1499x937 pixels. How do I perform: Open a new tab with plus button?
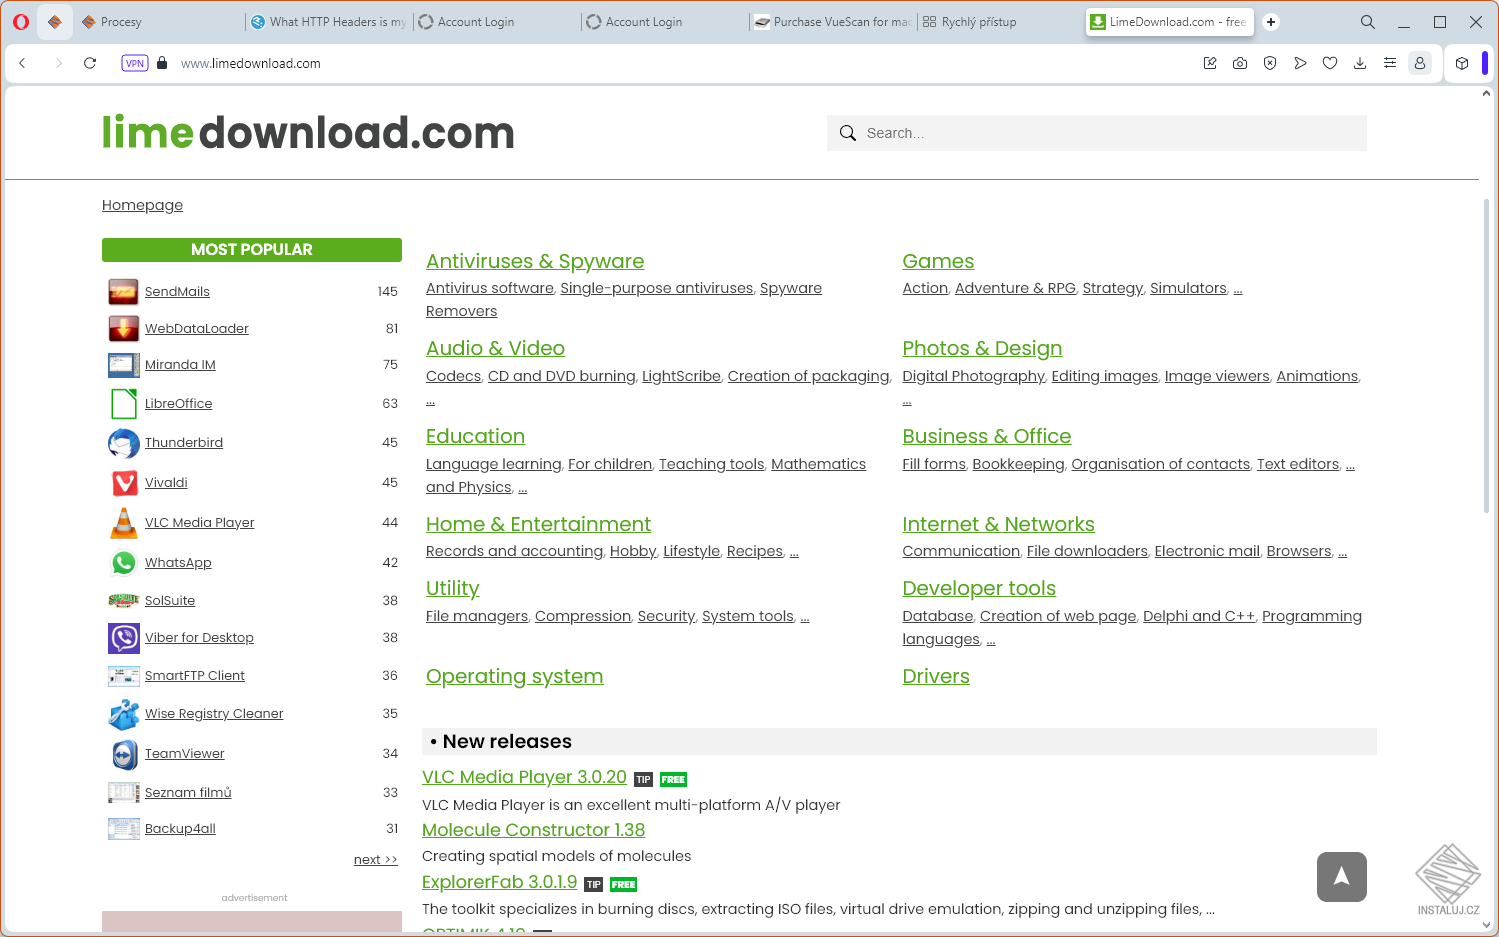[1271, 22]
